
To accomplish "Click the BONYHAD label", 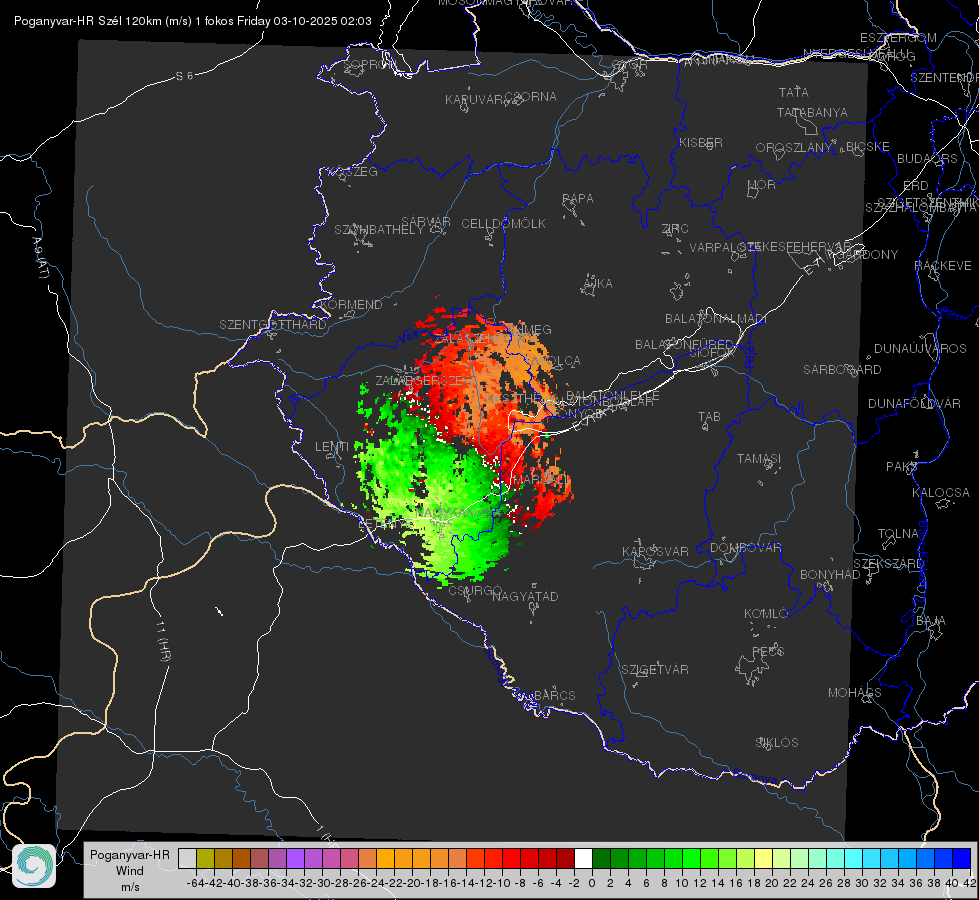I will click(830, 575).
